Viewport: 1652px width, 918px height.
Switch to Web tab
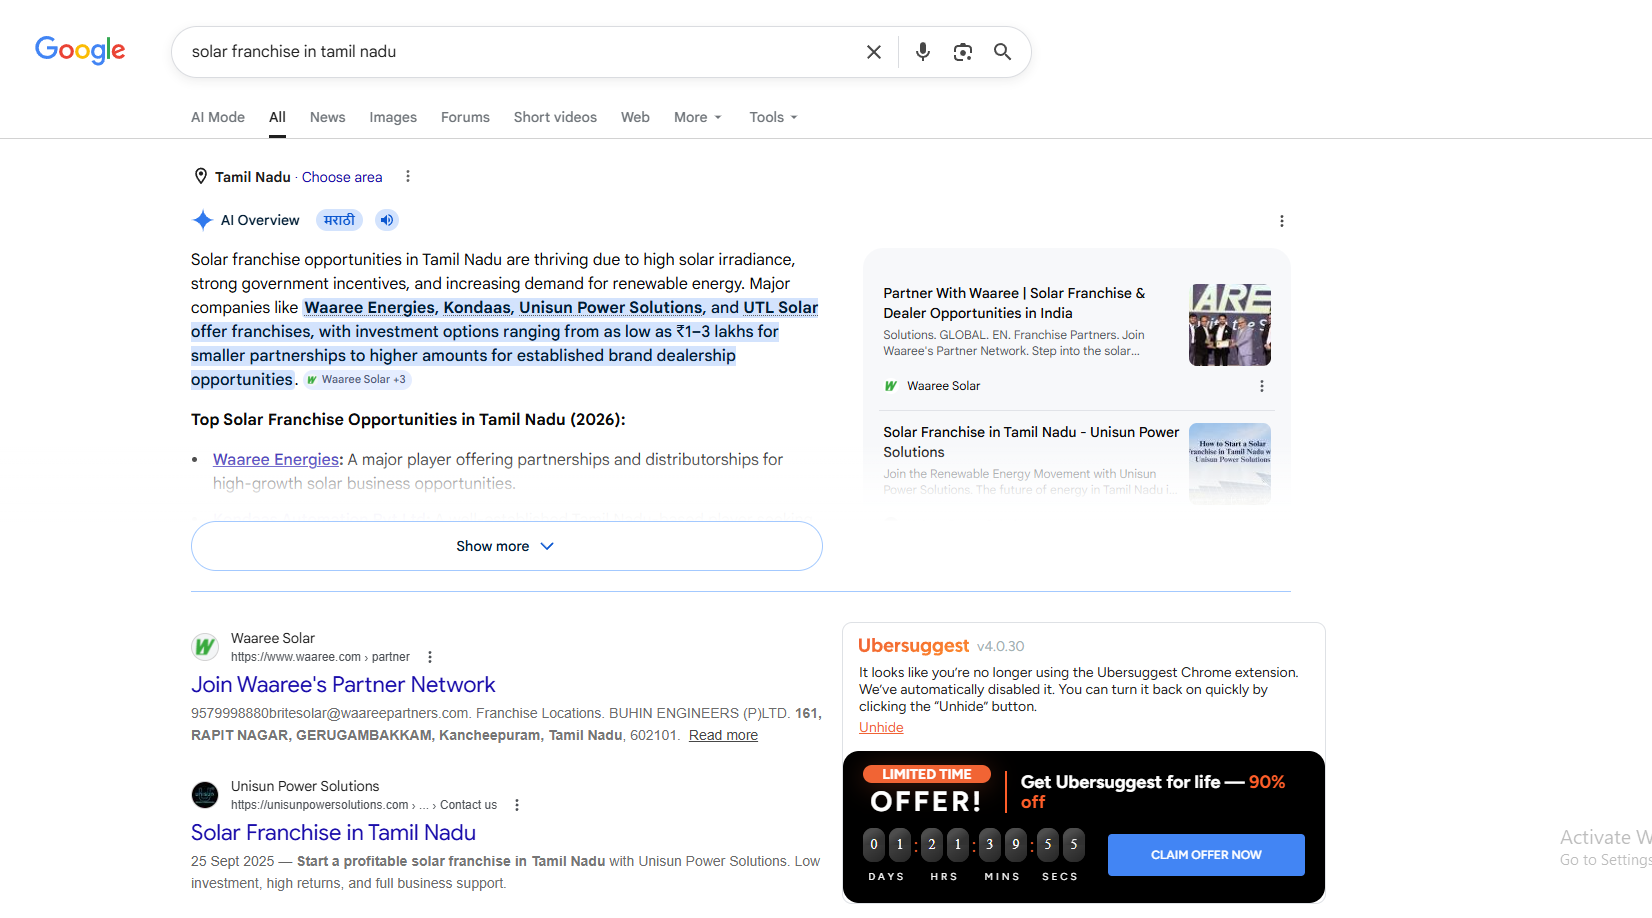click(x=635, y=117)
